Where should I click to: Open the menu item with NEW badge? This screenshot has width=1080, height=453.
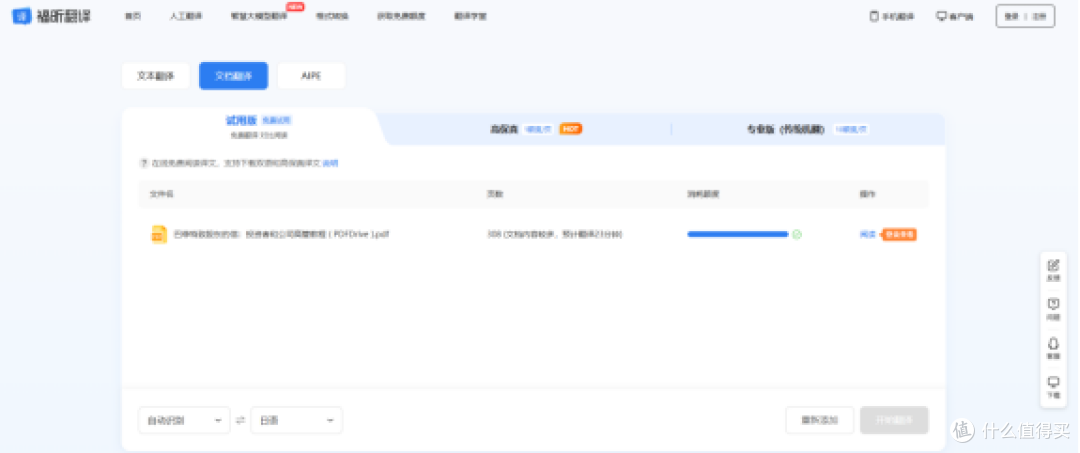pyautogui.click(x=259, y=16)
